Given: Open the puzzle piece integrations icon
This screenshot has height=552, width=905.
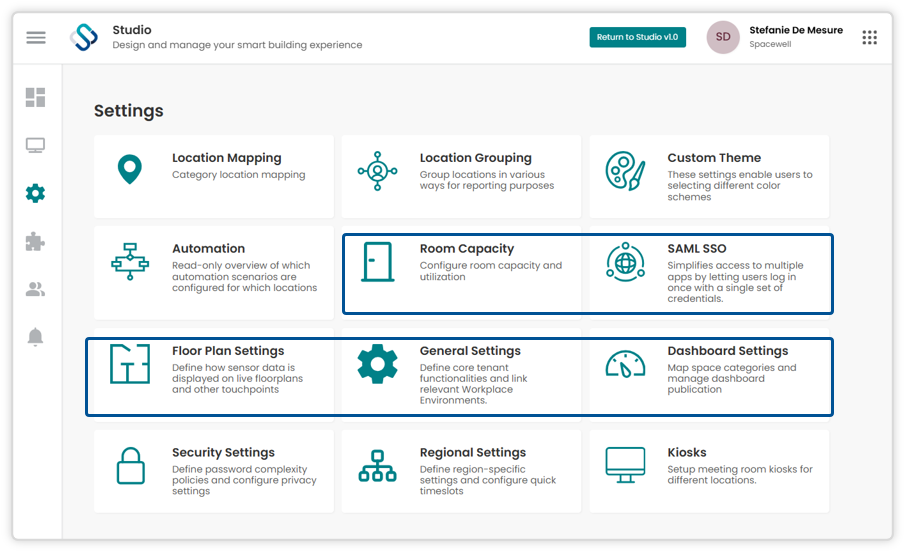Looking at the screenshot, I should (x=35, y=241).
